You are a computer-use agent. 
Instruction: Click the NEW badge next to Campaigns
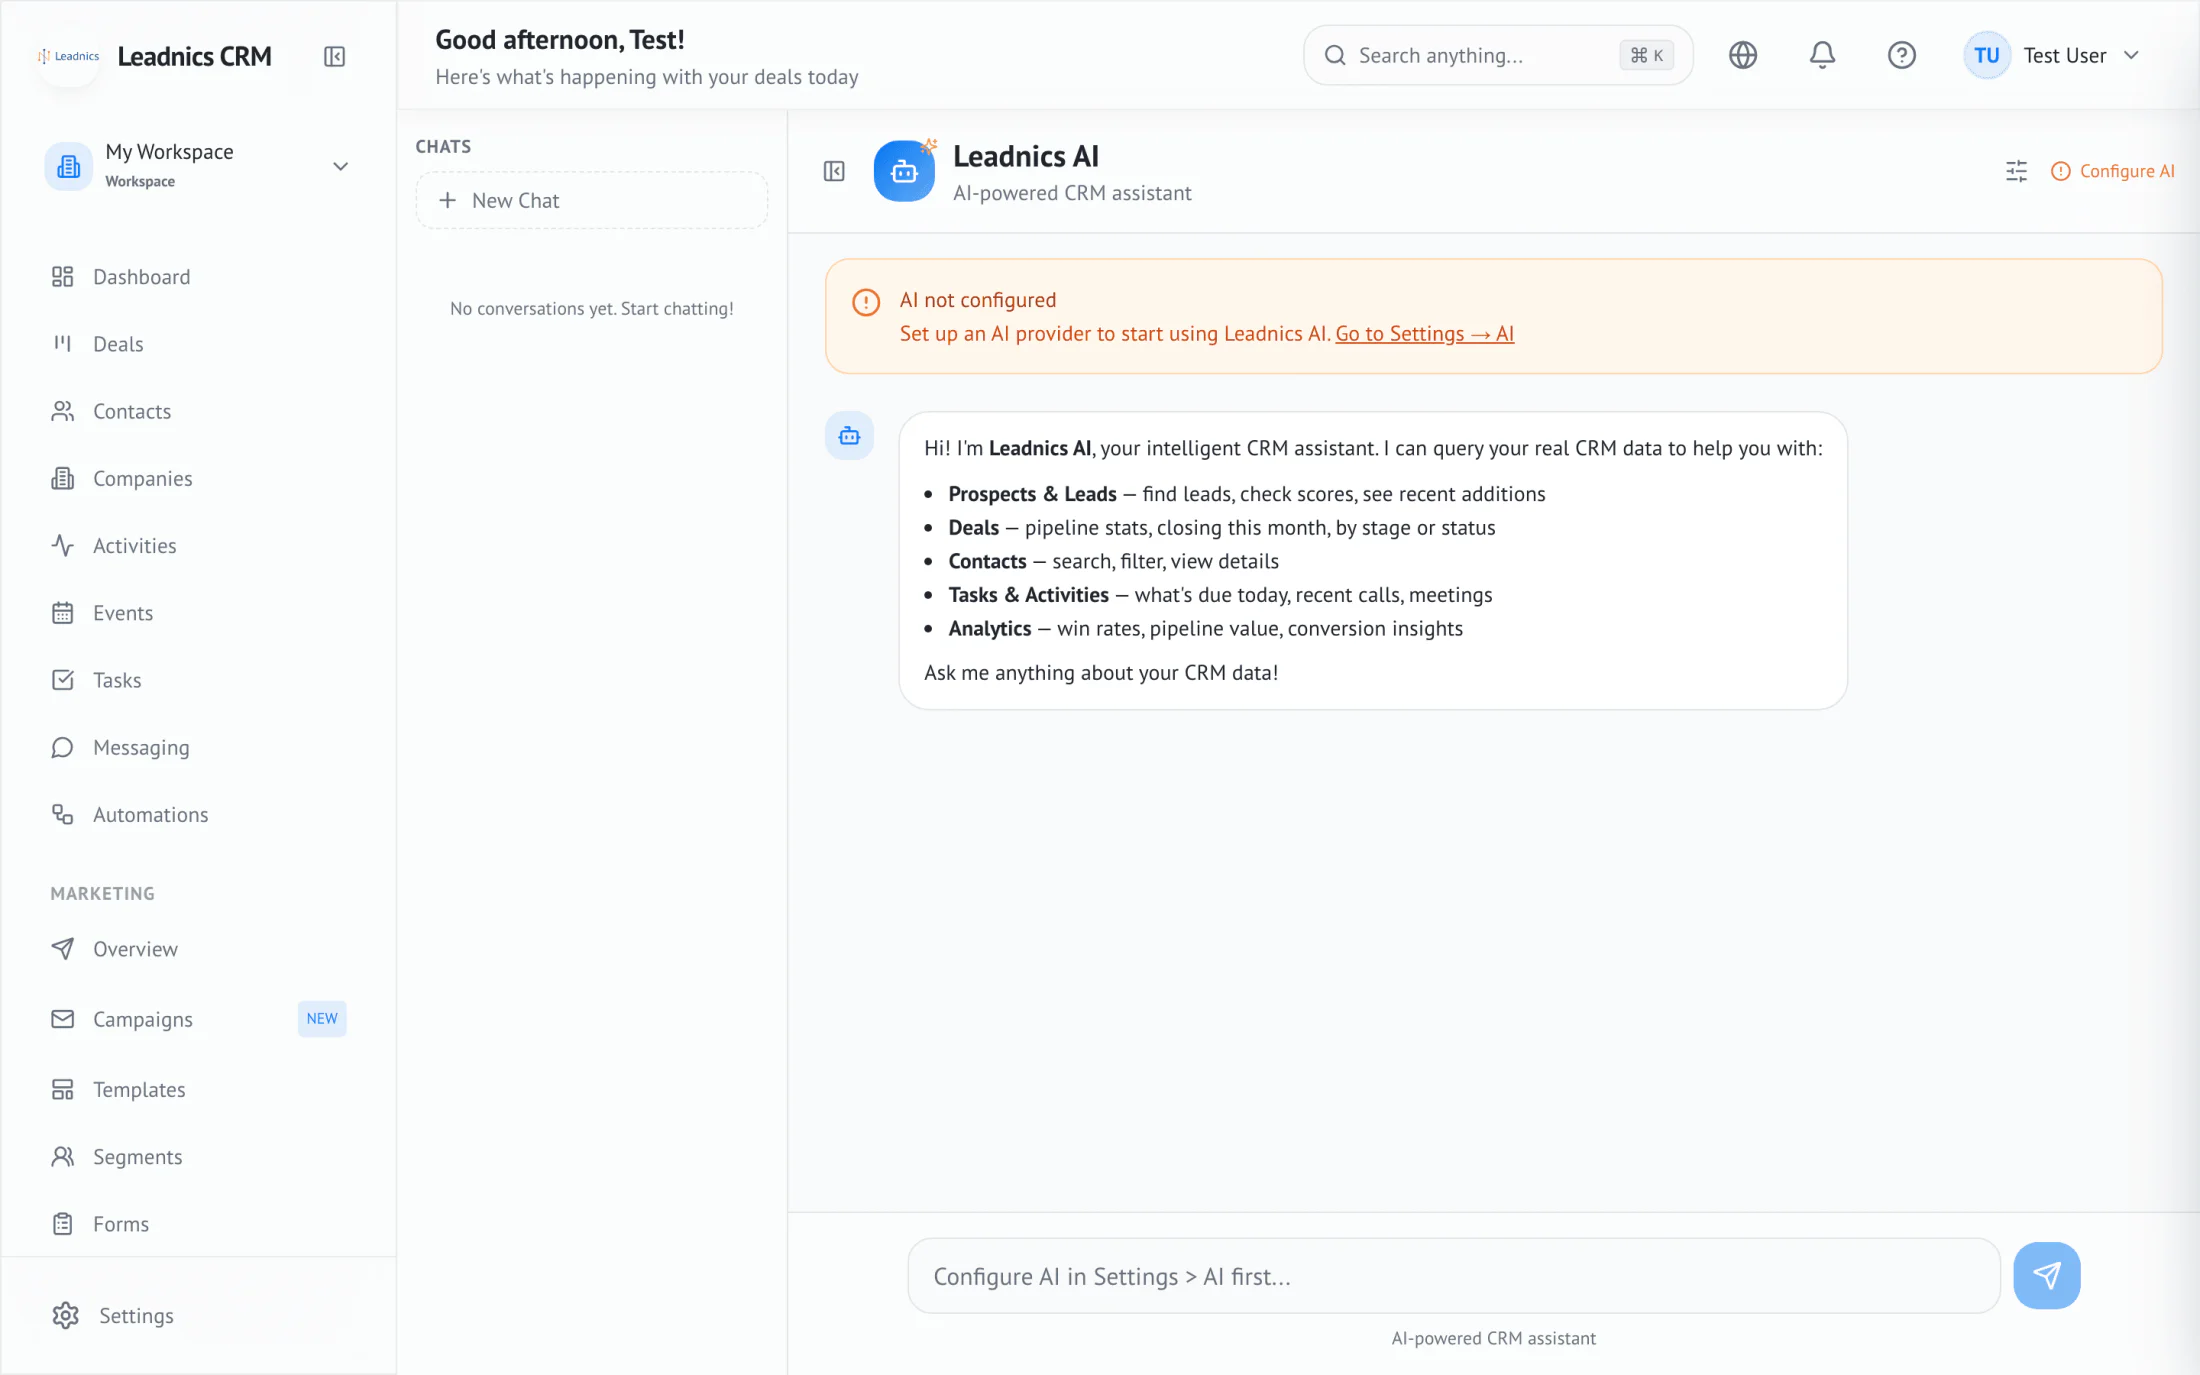coord(322,1018)
